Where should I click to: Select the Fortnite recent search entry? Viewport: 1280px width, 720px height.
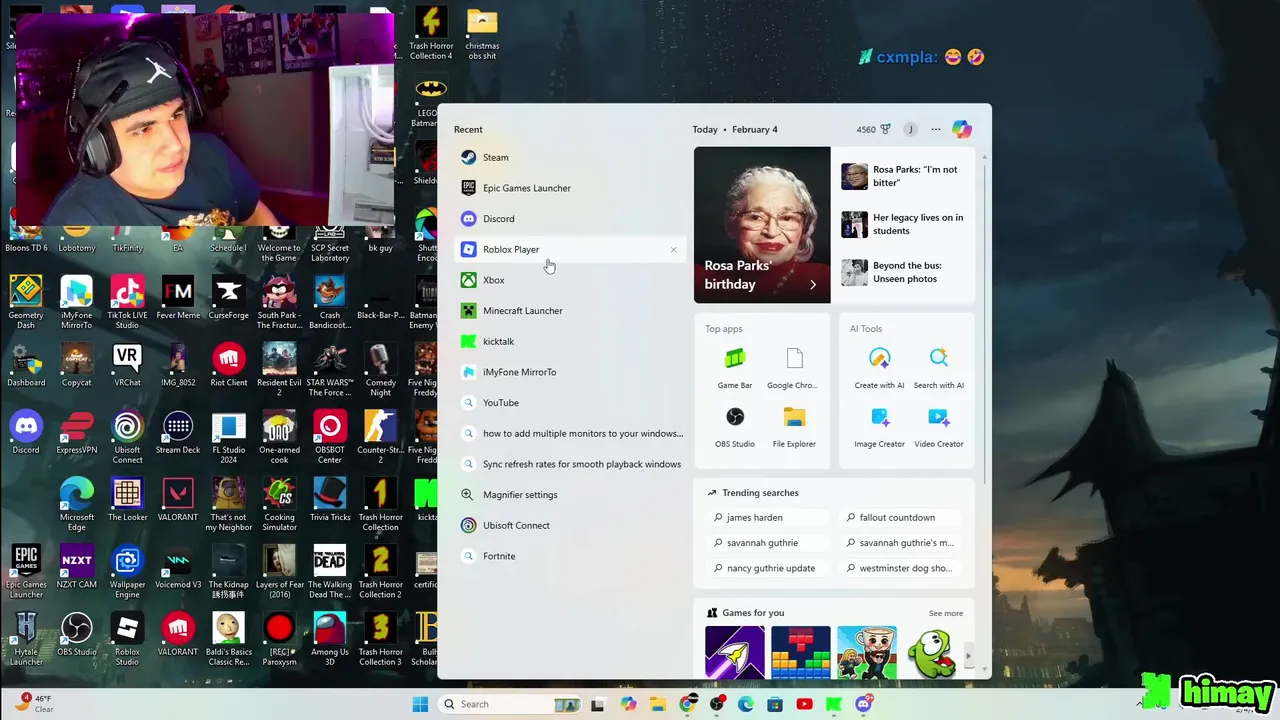point(570,556)
